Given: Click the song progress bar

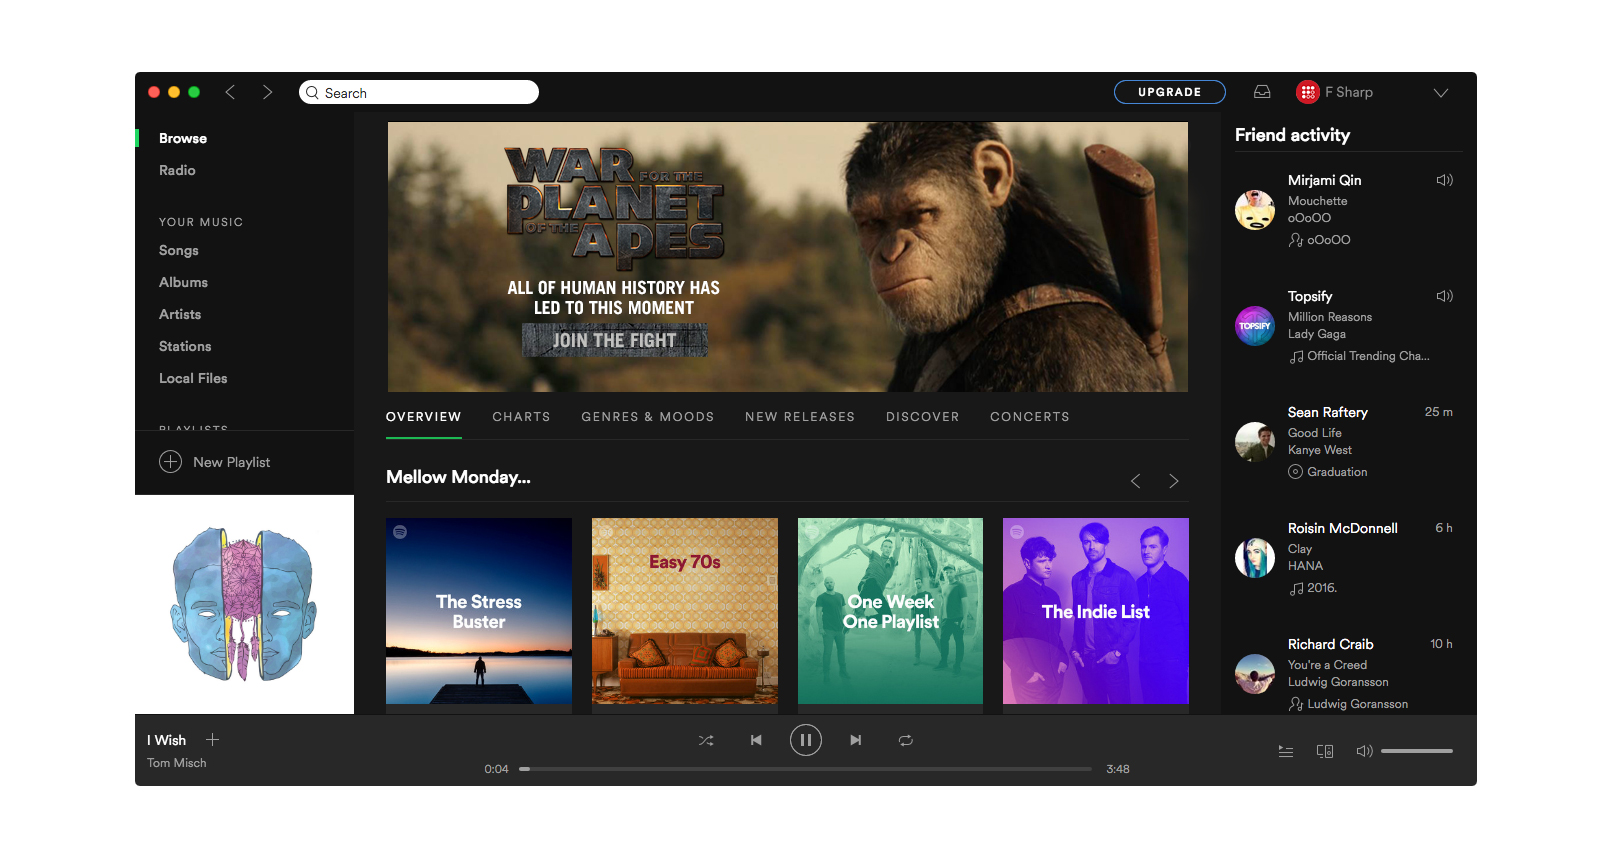Looking at the screenshot, I should [805, 769].
